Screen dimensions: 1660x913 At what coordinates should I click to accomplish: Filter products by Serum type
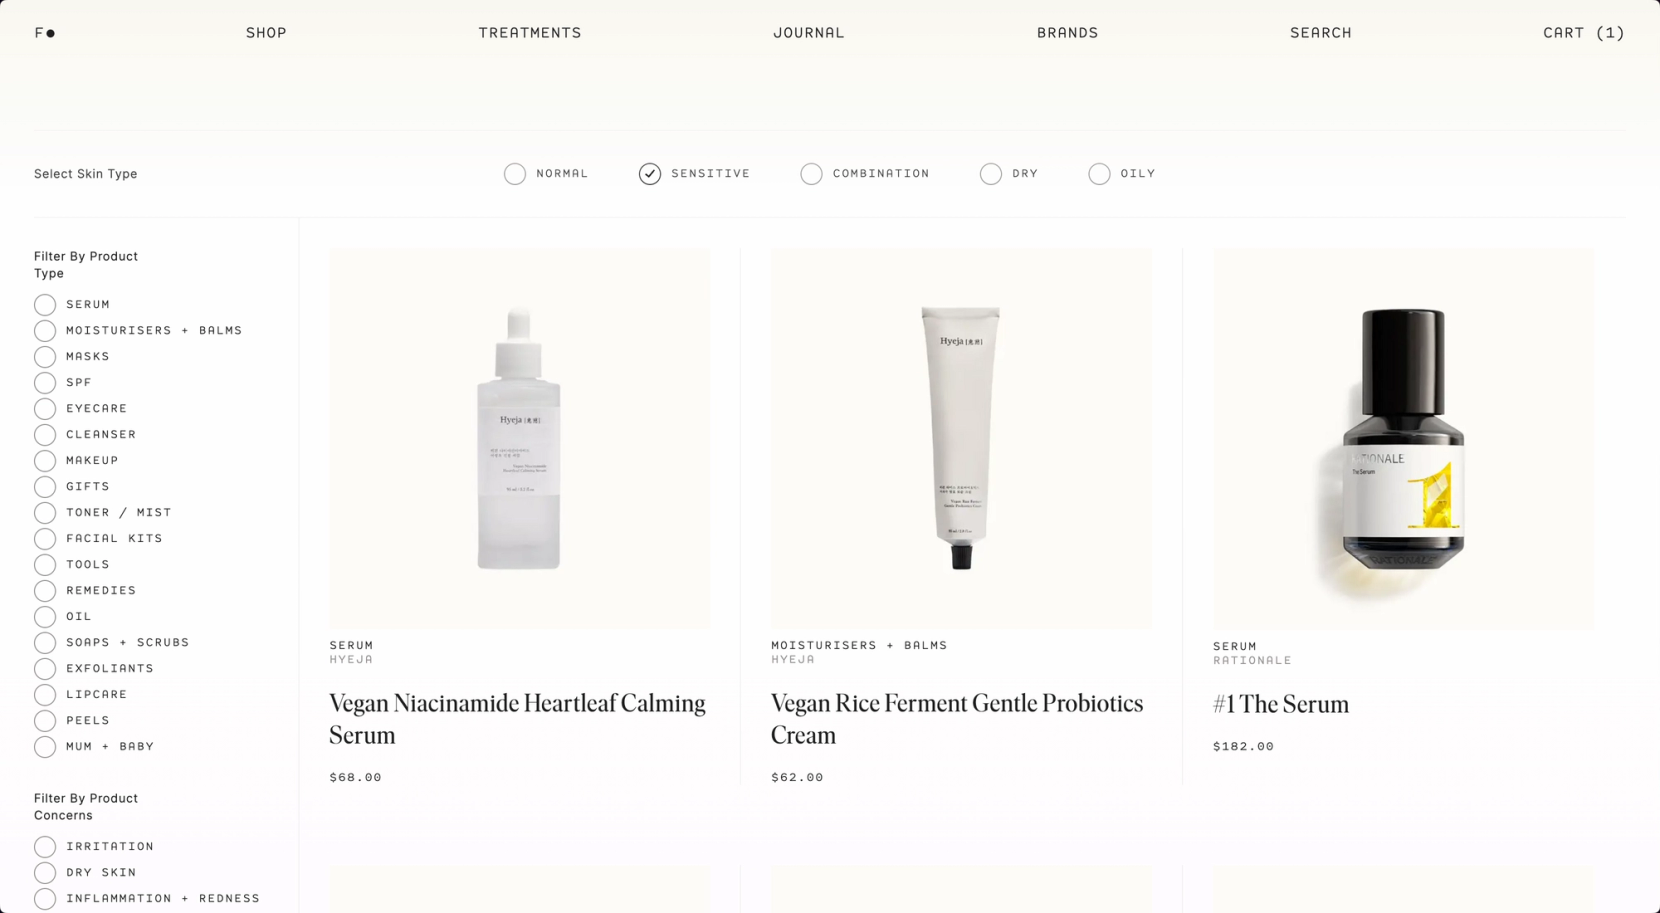pos(45,305)
